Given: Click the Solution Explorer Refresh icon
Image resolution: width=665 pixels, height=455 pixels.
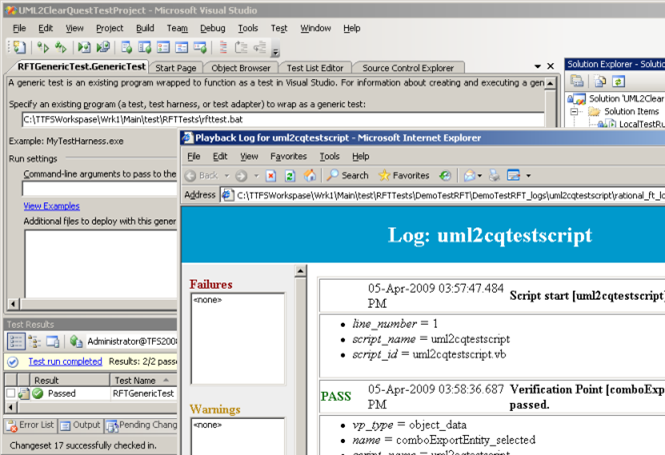Looking at the screenshot, I should pos(618,81).
